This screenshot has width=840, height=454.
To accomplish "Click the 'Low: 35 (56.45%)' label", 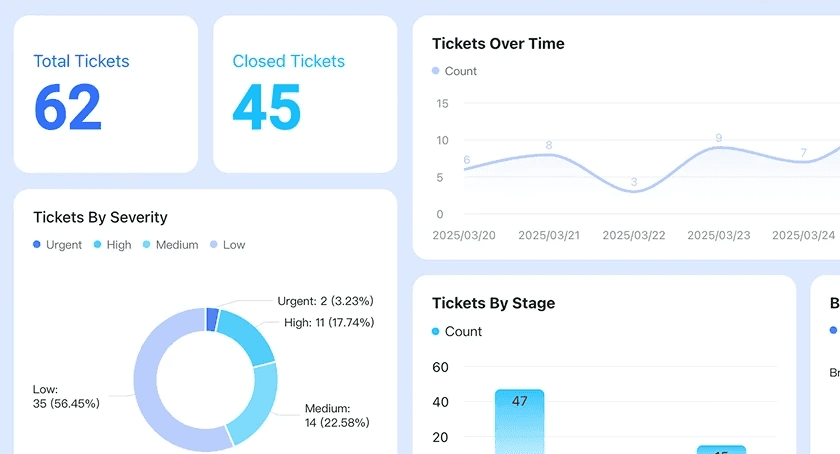I will pos(66,397).
